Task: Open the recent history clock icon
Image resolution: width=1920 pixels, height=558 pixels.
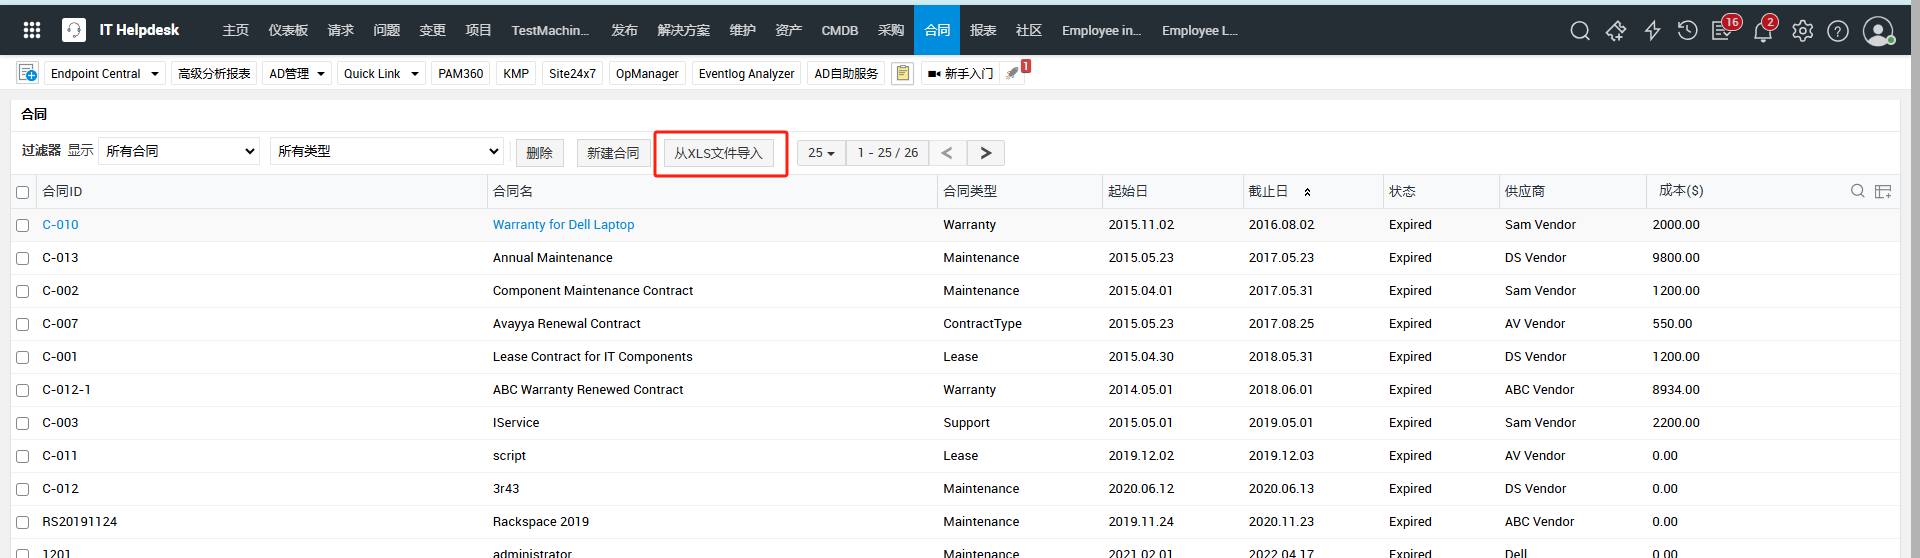Action: click(x=1687, y=31)
